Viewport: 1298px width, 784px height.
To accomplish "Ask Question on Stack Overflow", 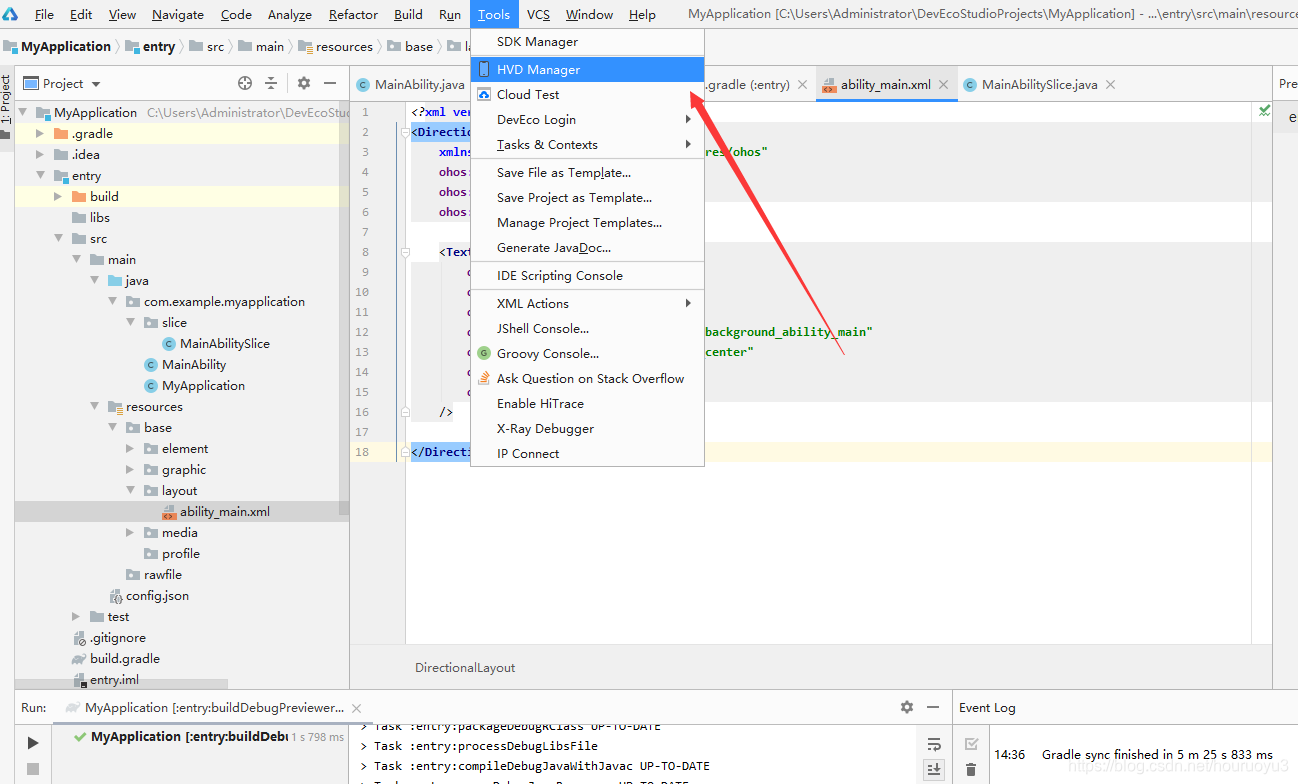I will click(587, 378).
